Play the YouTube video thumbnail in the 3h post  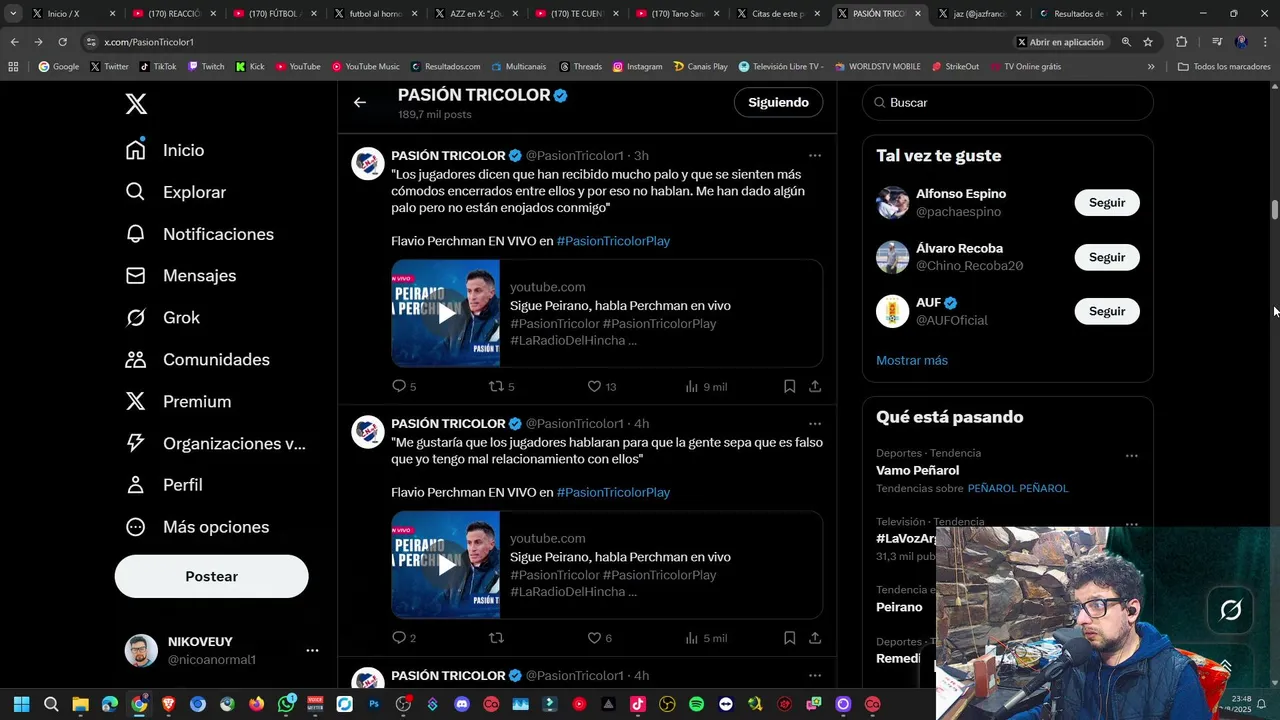446,313
